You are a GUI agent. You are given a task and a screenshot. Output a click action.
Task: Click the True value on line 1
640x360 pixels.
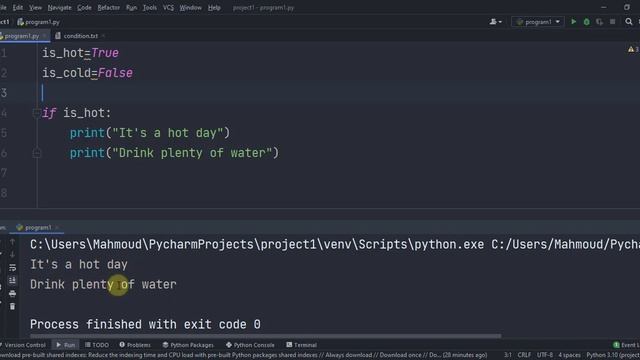(x=104, y=53)
